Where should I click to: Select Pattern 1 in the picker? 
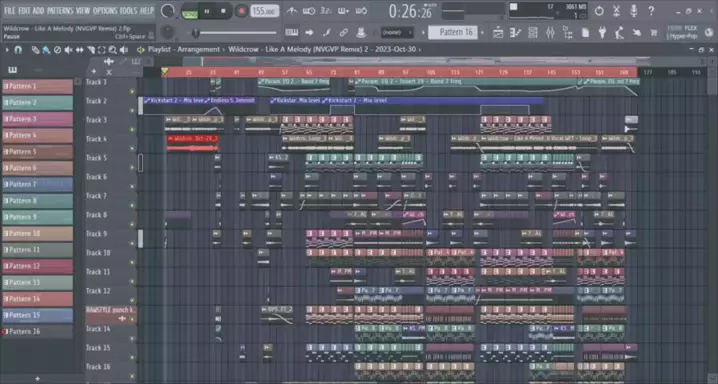point(38,86)
